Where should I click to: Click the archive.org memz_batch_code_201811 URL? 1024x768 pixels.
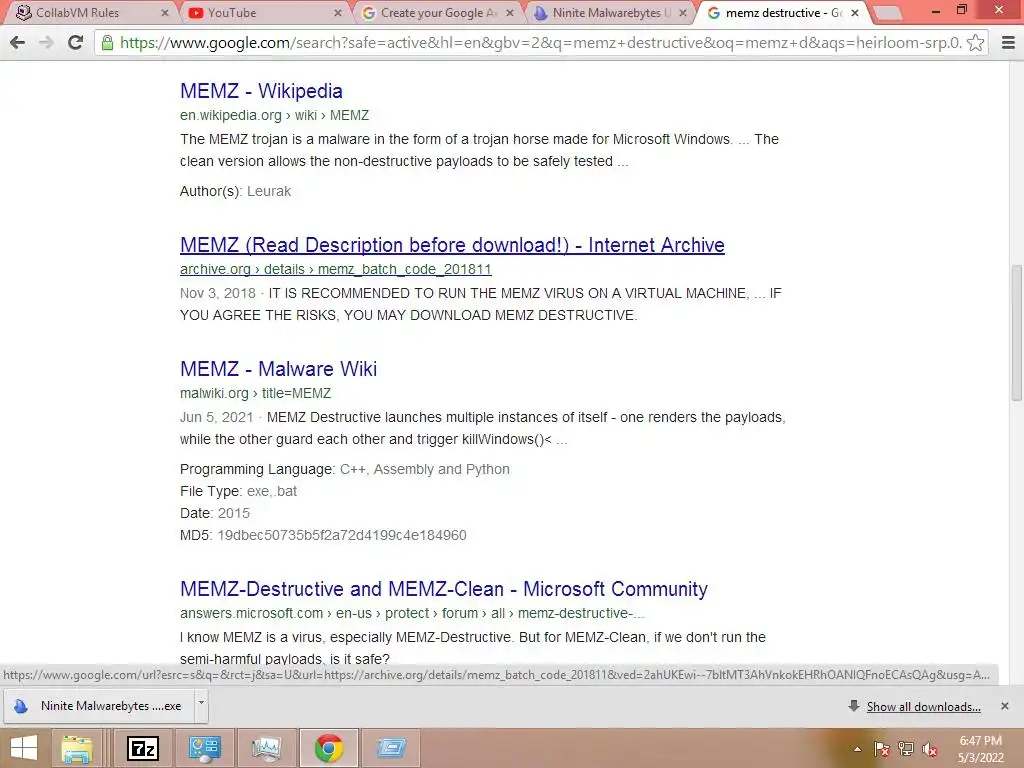335,269
